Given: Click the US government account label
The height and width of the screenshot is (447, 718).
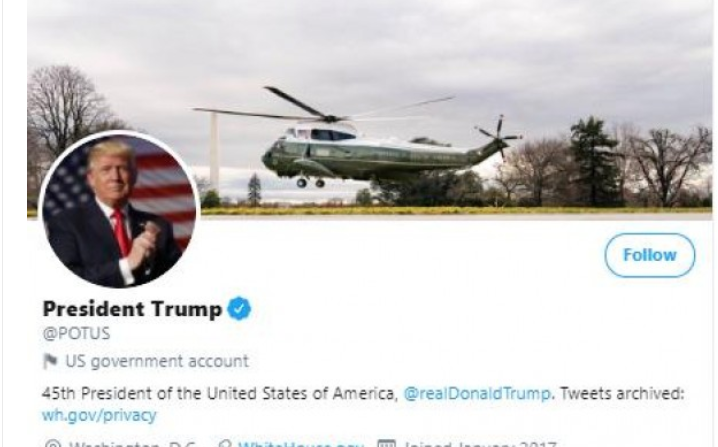Looking at the screenshot, I should coord(157,361).
